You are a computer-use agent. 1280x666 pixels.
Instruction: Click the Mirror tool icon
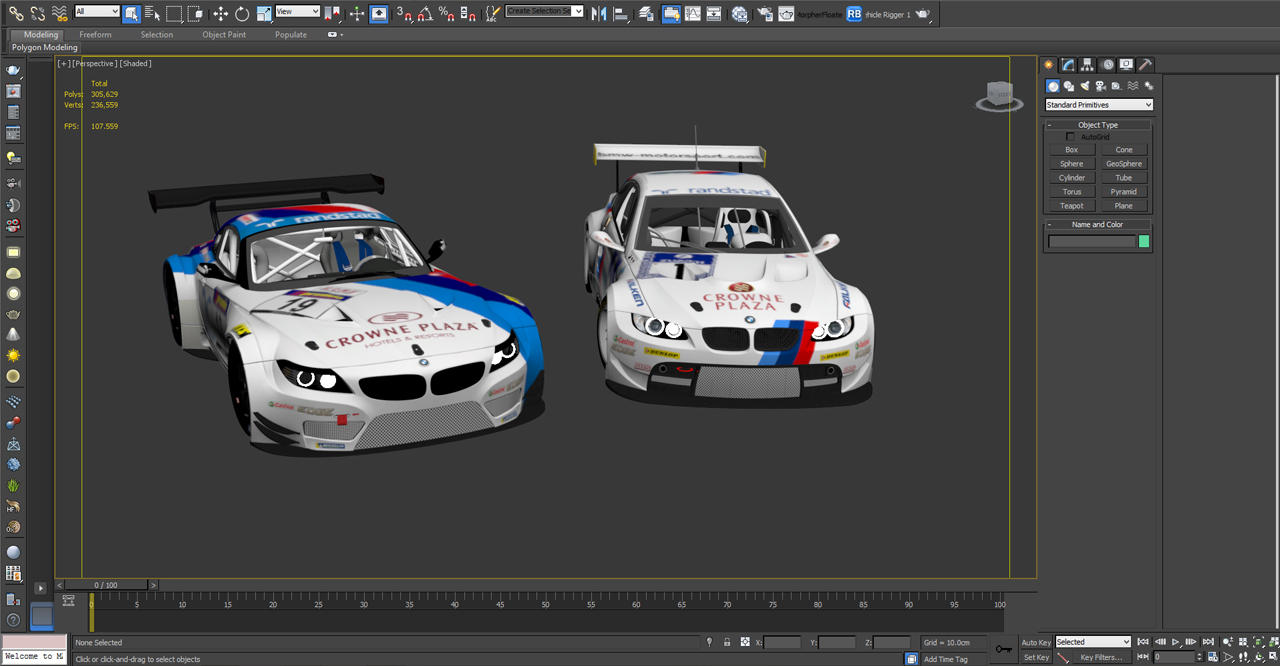pos(598,14)
